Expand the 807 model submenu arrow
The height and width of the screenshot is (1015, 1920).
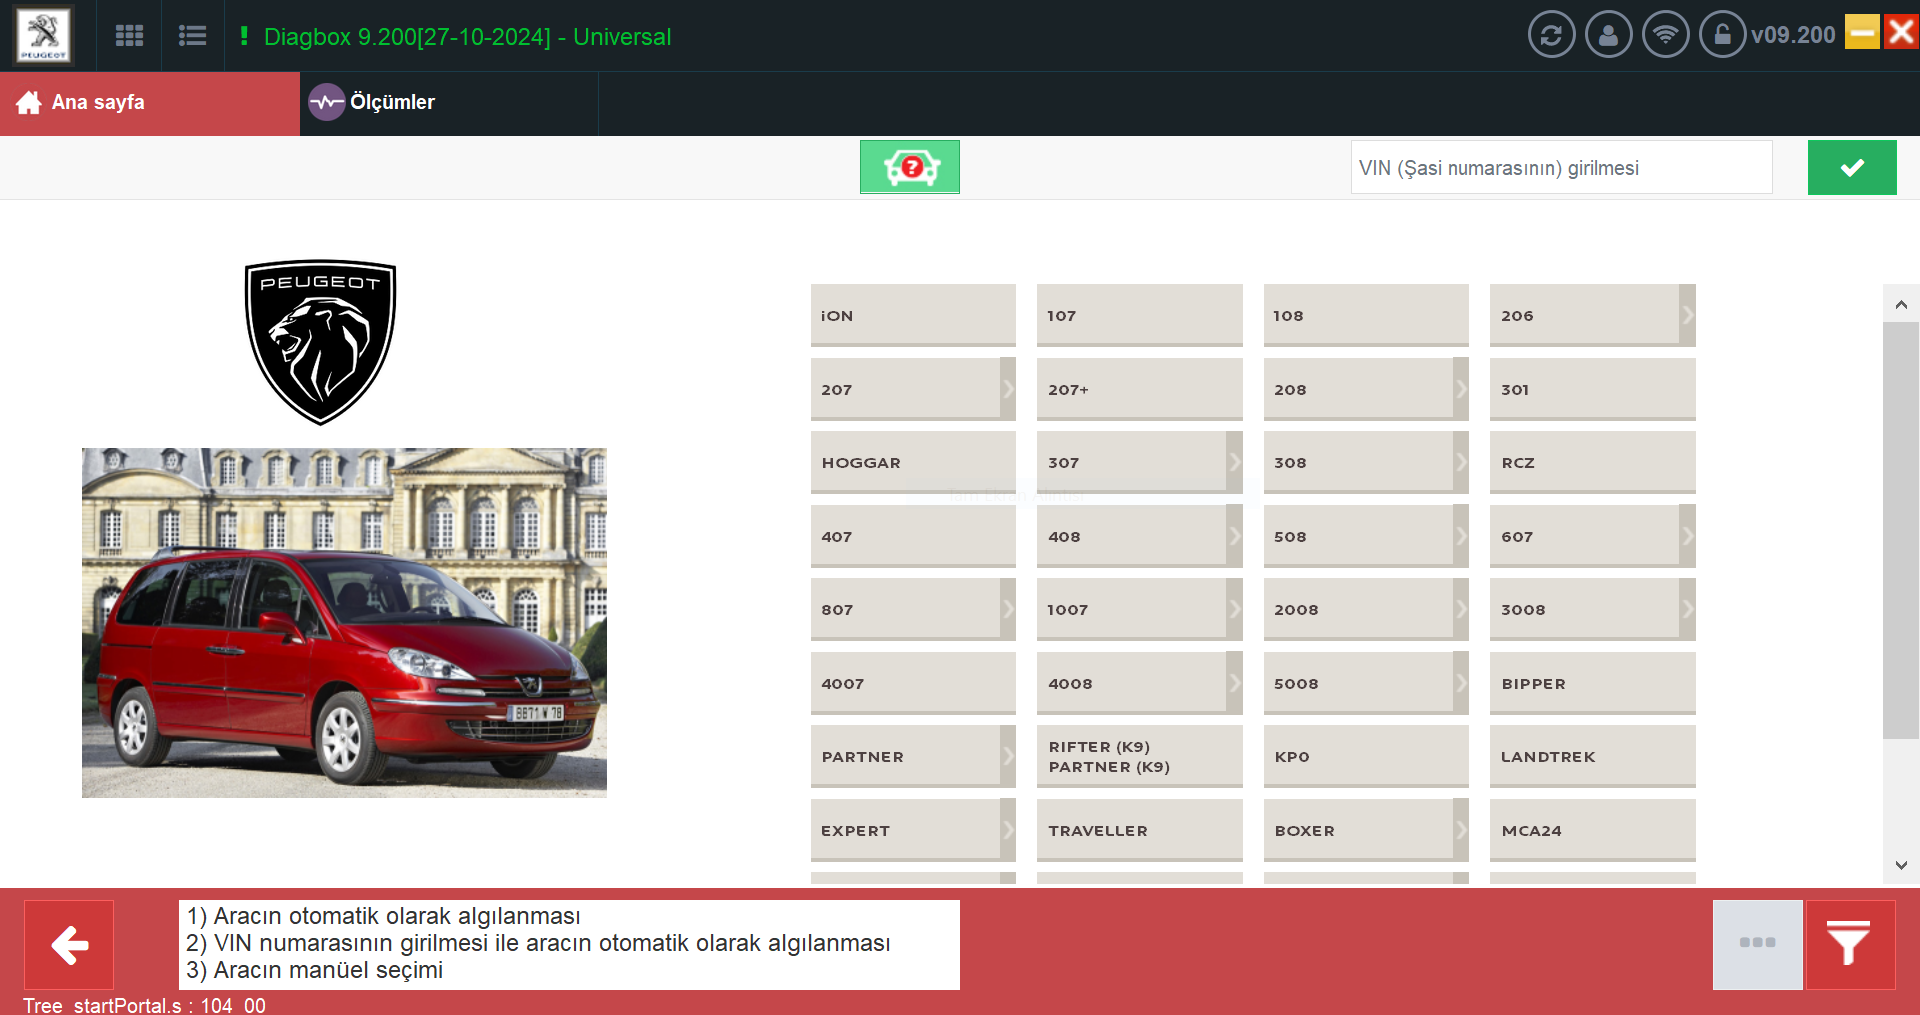[x=1008, y=609]
